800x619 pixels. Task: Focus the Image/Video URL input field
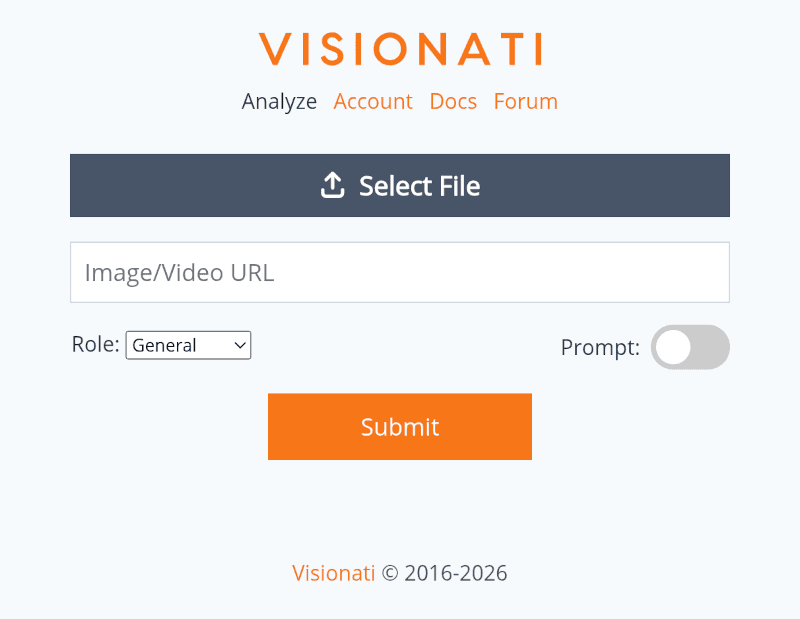(400, 272)
